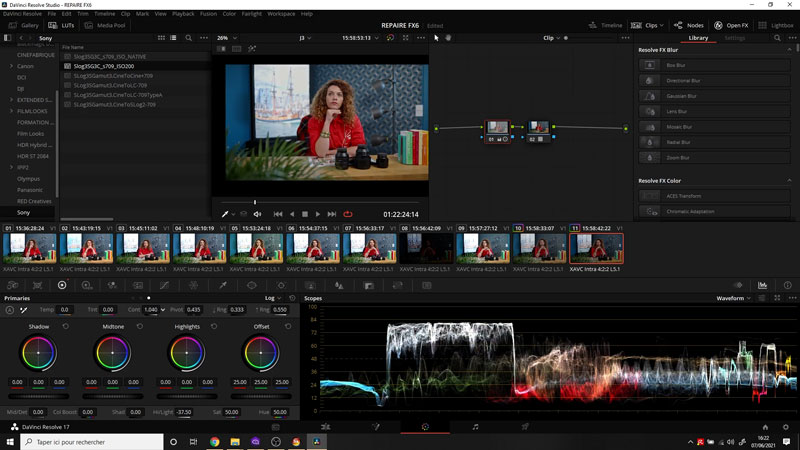This screenshot has width=800, height=450.
Task: Open the Color menu
Action: coord(229,14)
